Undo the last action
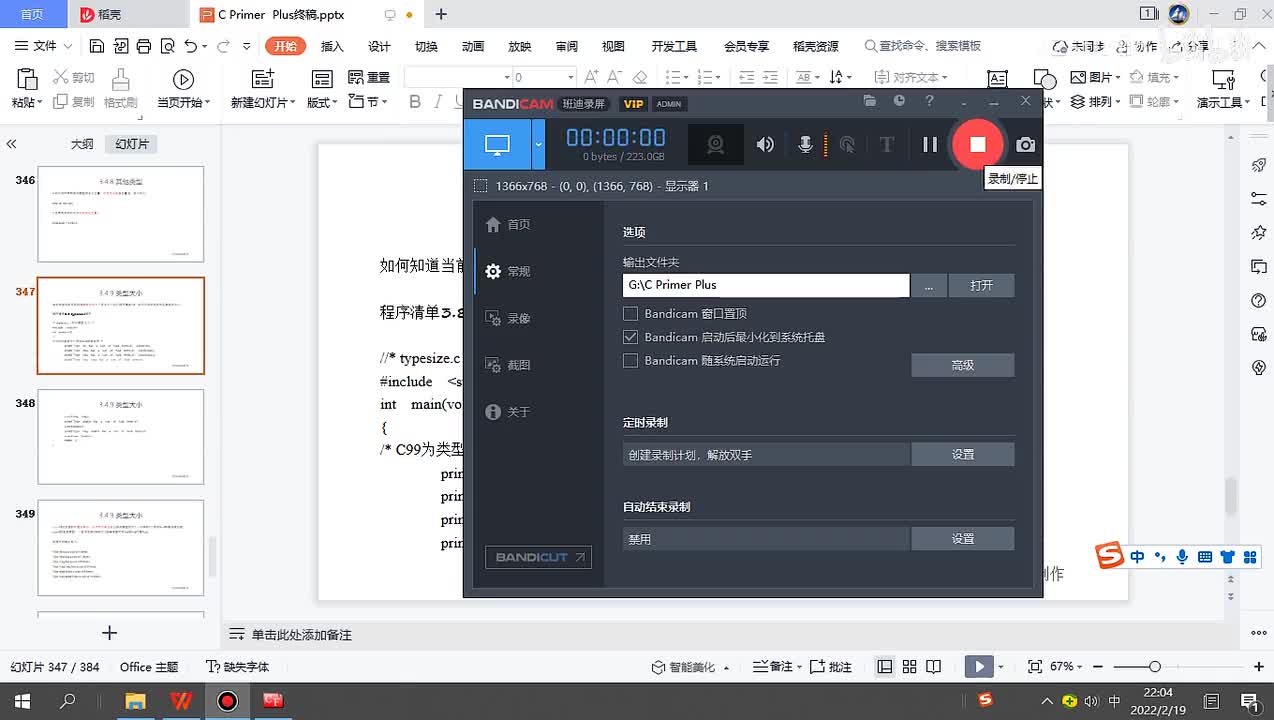Image resolution: width=1274 pixels, height=720 pixels. [x=190, y=46]
